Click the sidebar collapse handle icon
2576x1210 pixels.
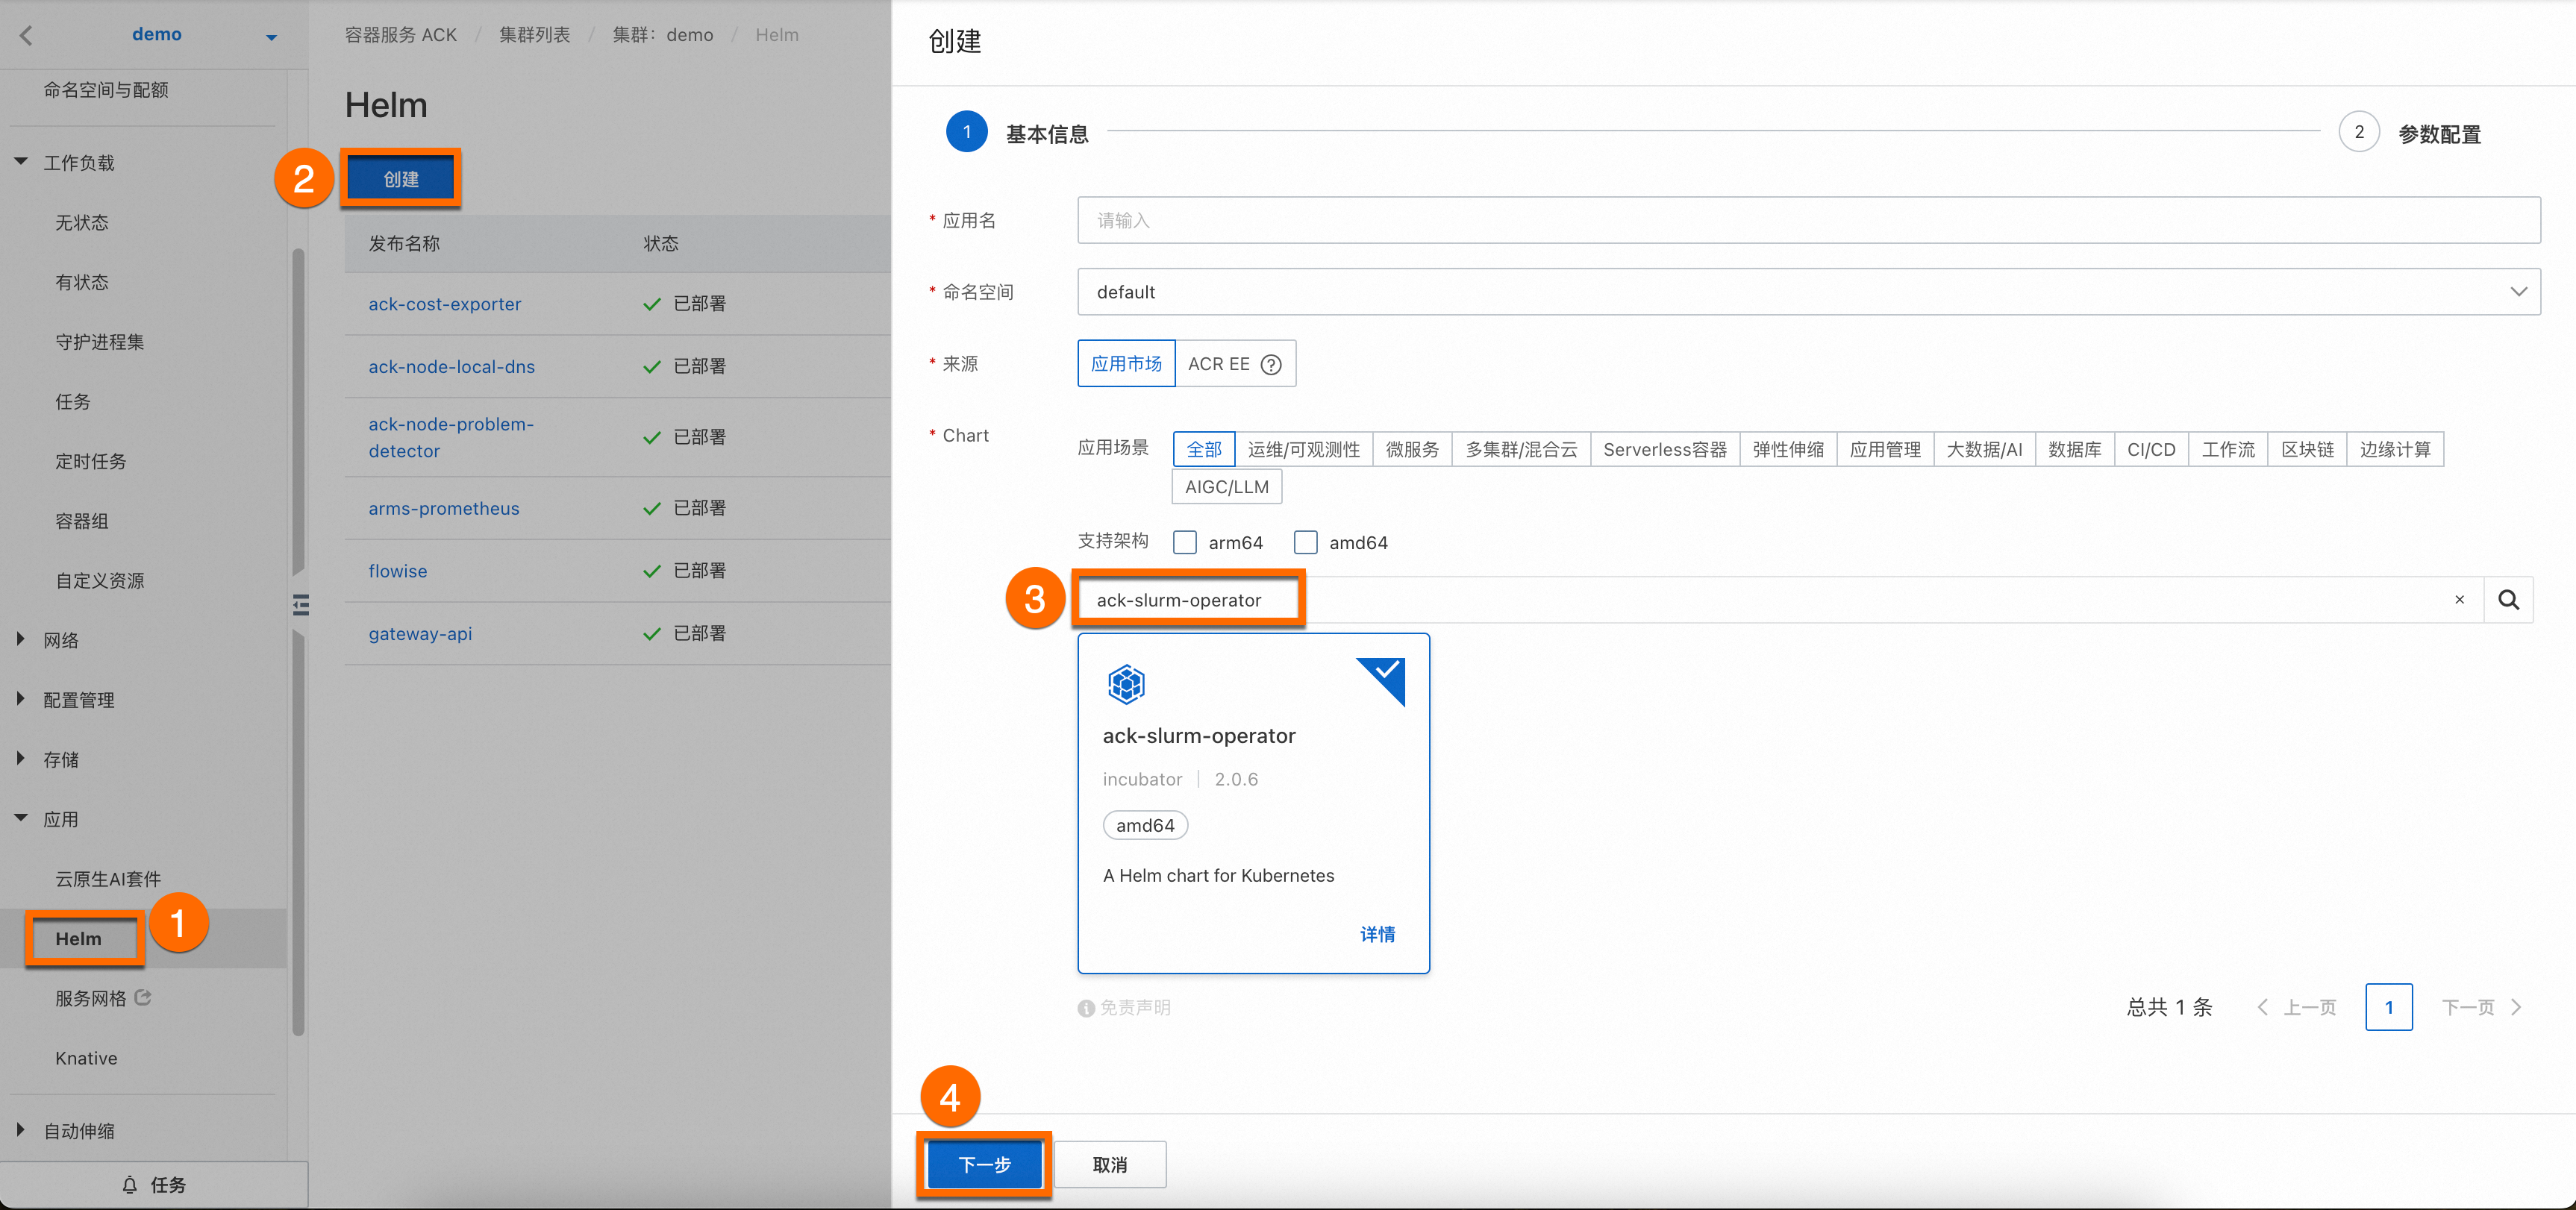click(300, 605)
